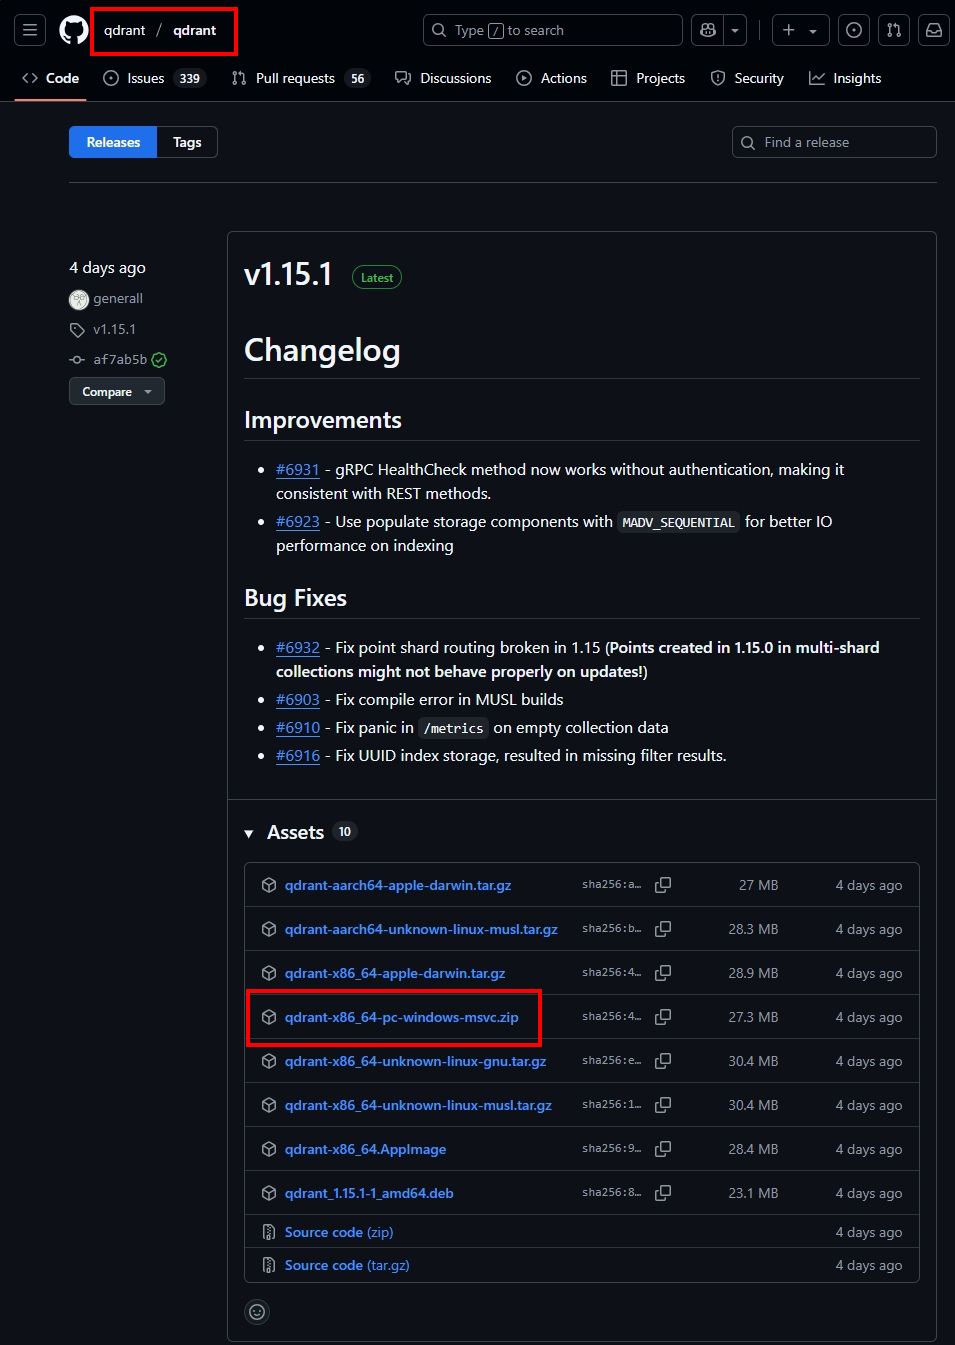Open the hamburger navigation menu
Viewport: 955px width, 1345px height.
(x=30, y=30)
